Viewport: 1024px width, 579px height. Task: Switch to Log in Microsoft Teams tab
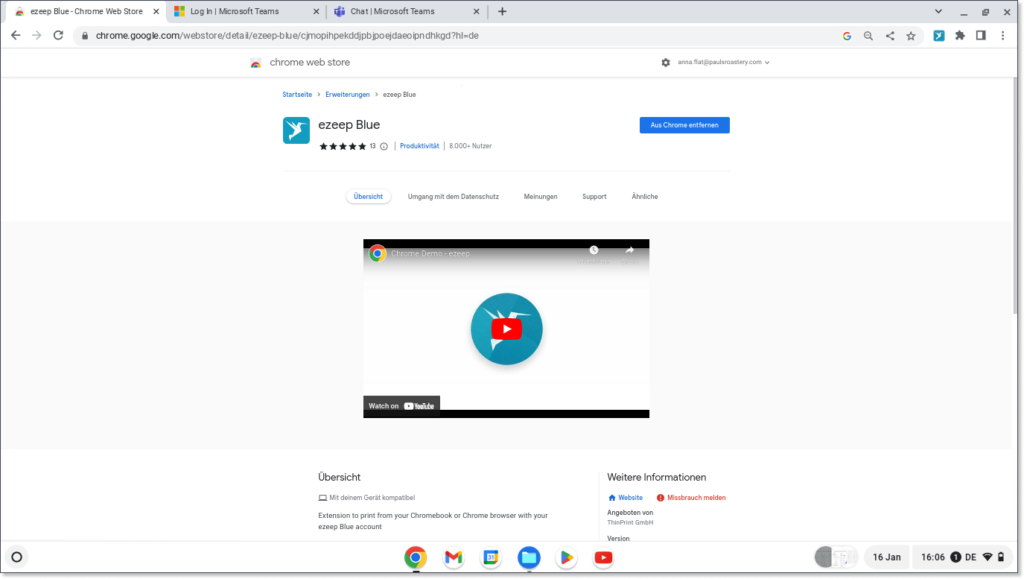[247, 11]
